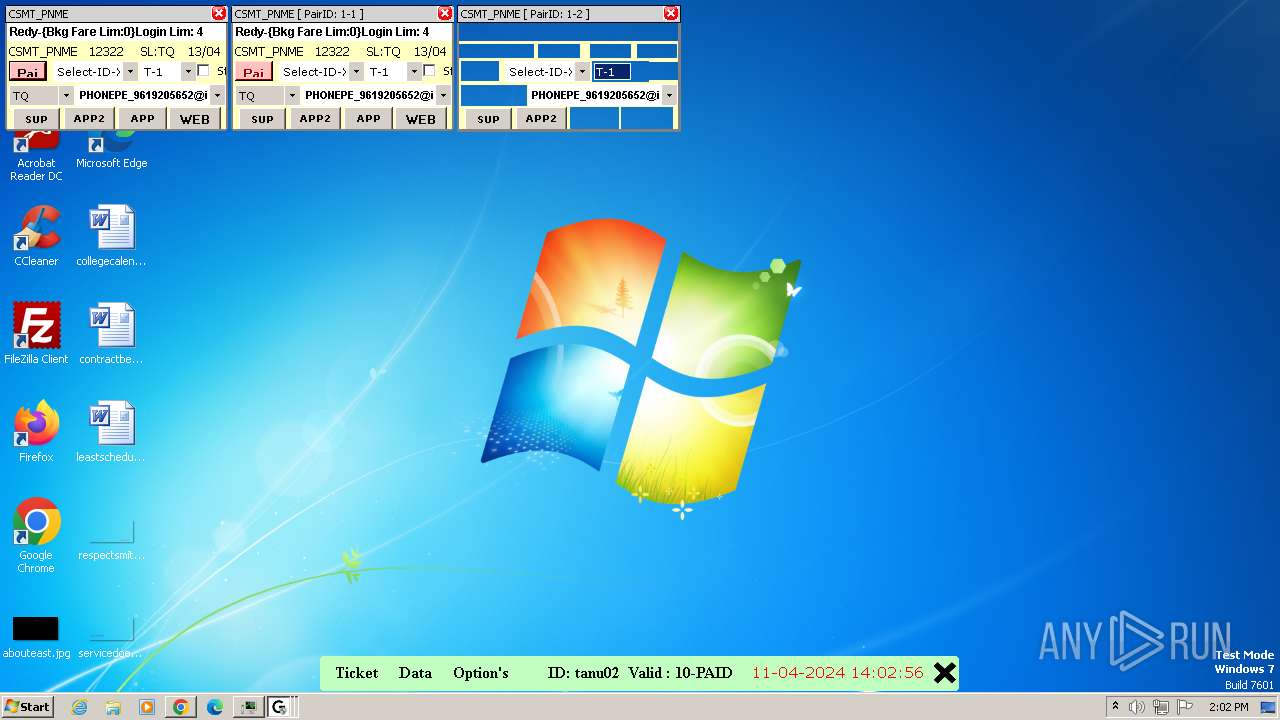This screenshot has width=1280, height=720.
Task: Open Windows Media Player from taskbar
Action: (x=147, y=707)
